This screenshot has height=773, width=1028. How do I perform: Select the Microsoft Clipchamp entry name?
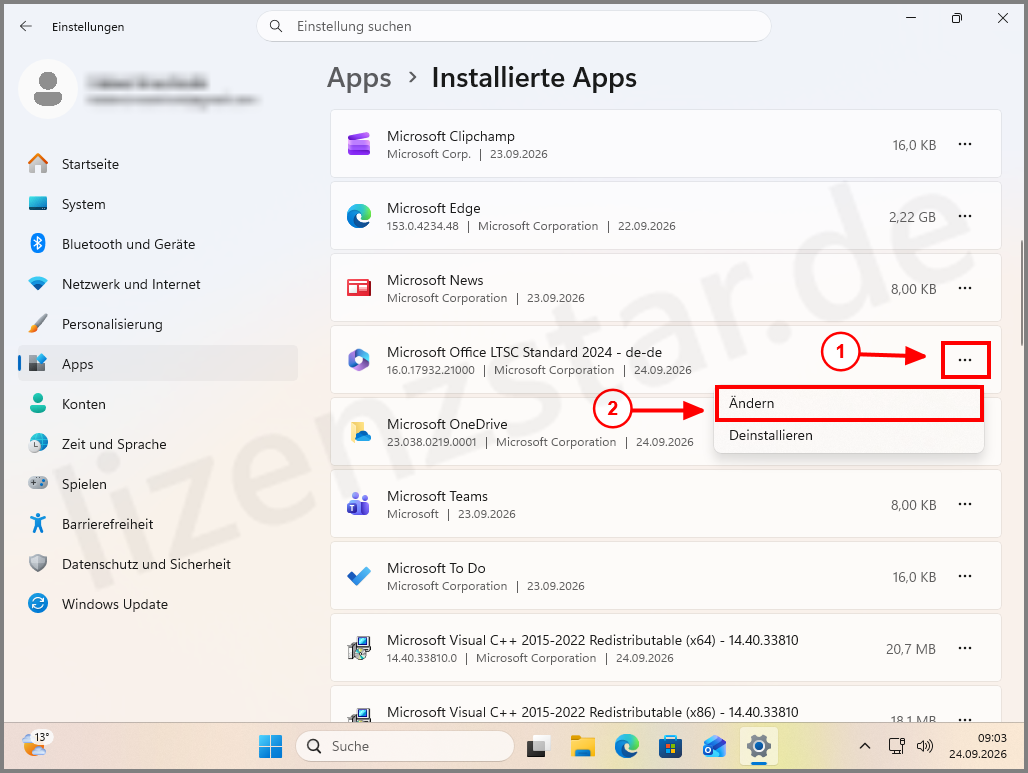pos(450,136)
